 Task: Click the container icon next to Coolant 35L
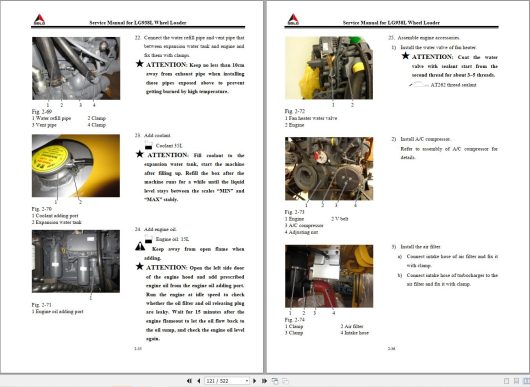click(x=148, y=145)
